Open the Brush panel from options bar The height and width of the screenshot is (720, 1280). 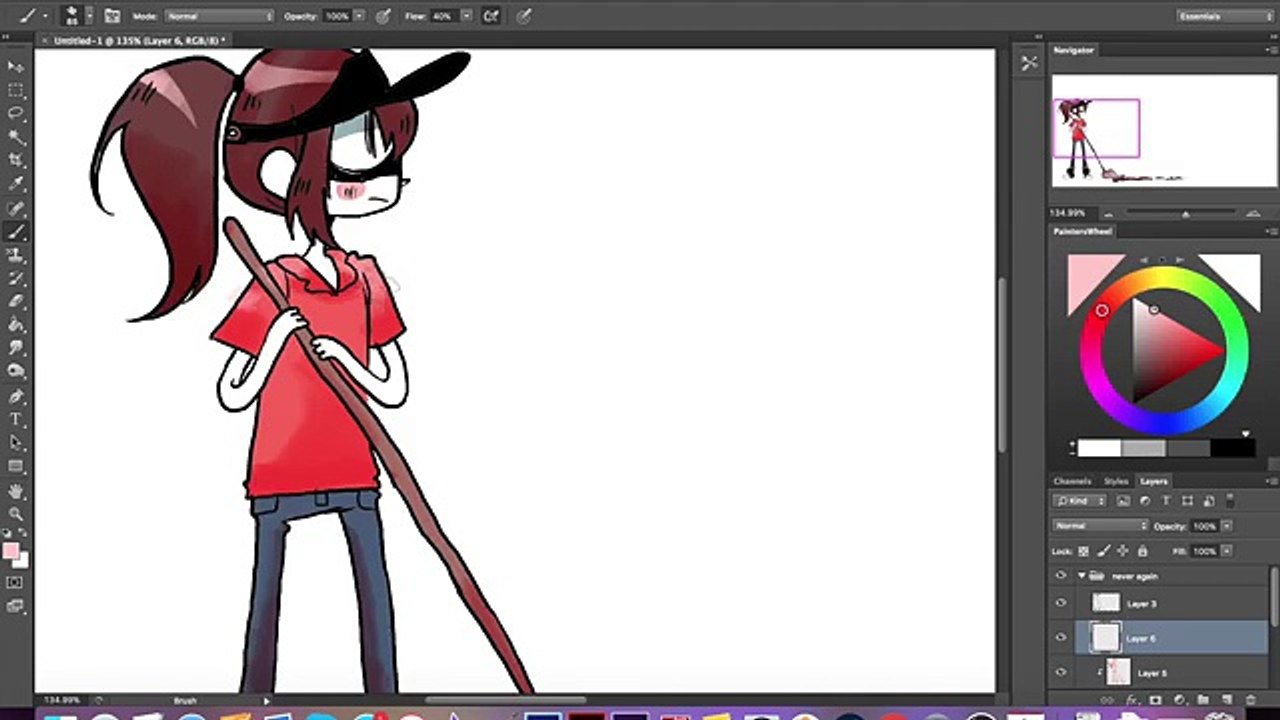pos(112,16)
